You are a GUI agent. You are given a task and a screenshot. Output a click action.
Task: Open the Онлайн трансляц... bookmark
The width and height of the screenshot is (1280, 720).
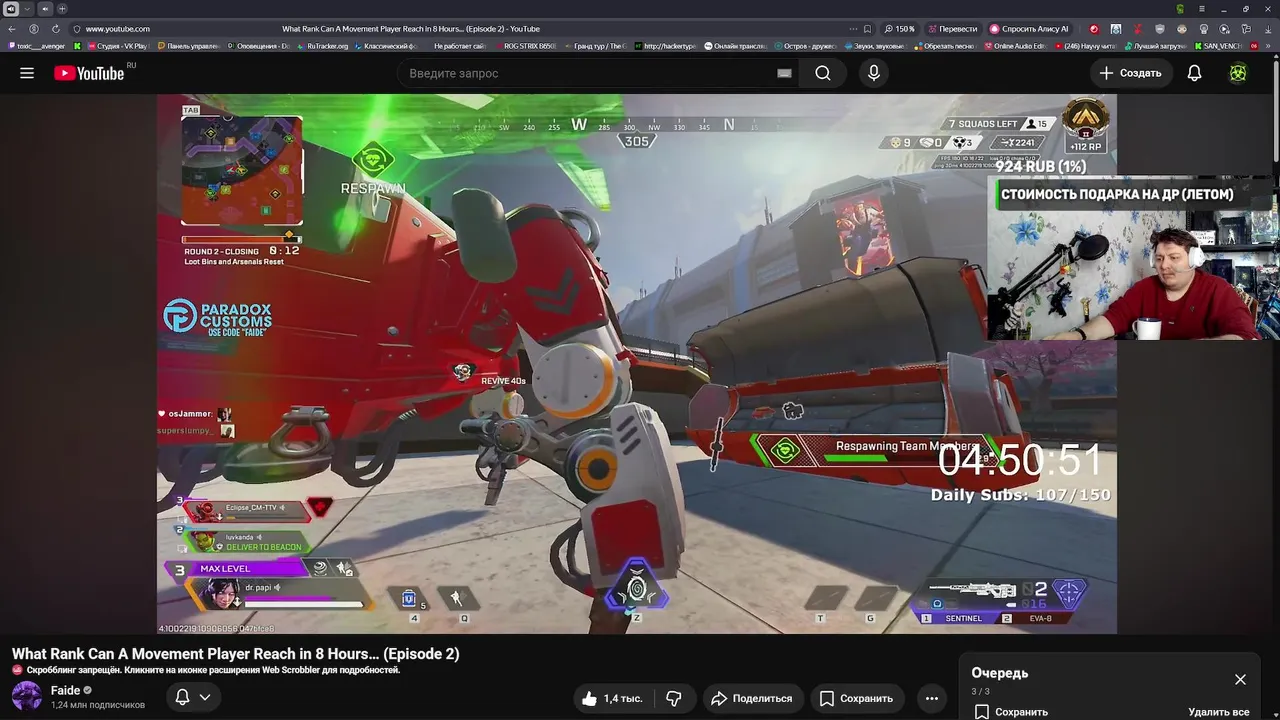pyautogui.click(x=735, y=46)
